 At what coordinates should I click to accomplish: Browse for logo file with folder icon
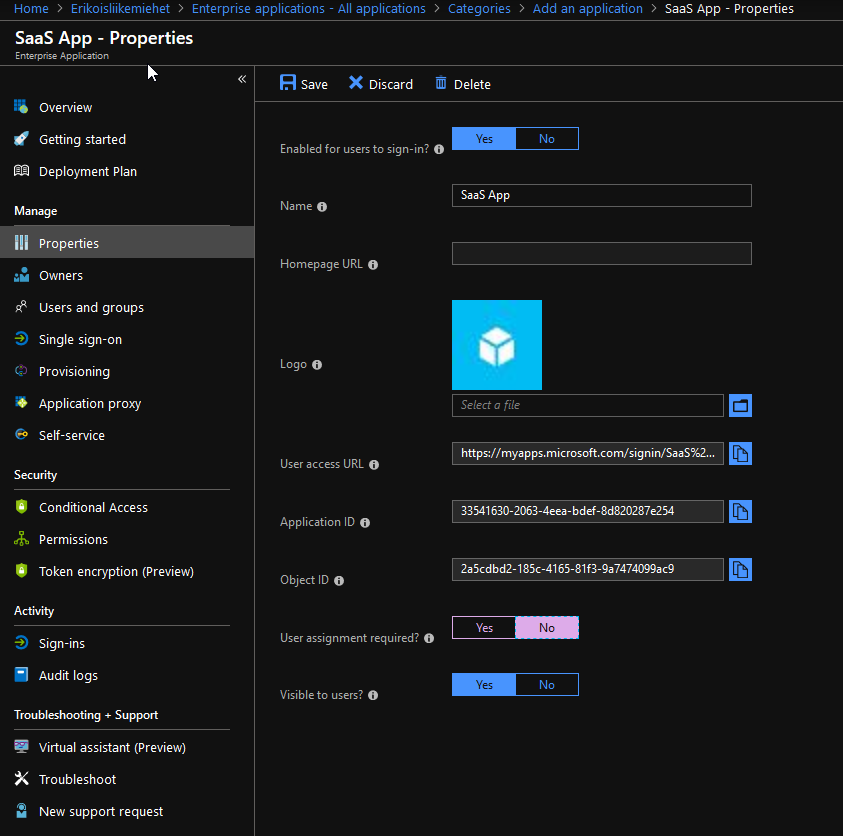click(x=740, y=405)
